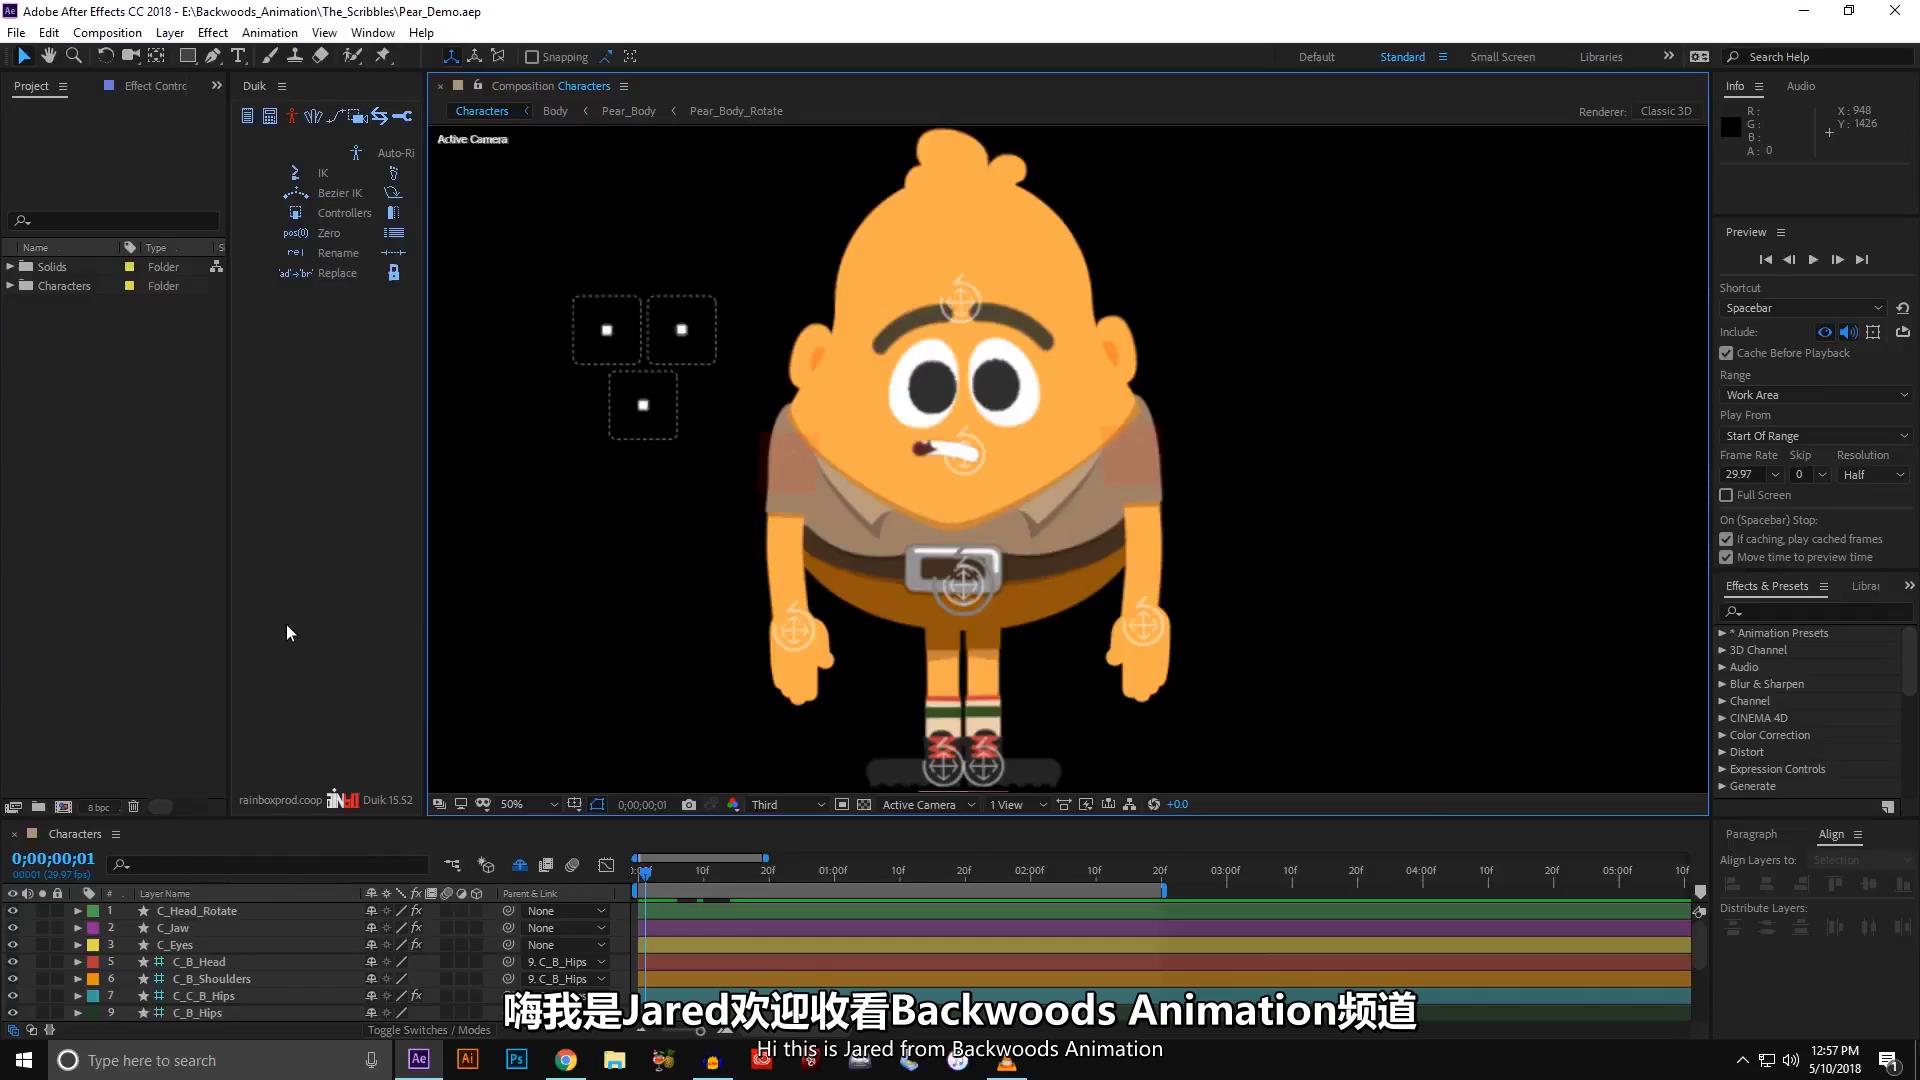Image resolution: width=1920 pixels, height=1080 pixels.
Task: Select the Puppet Pin tool
Action: tap(382, 56)
